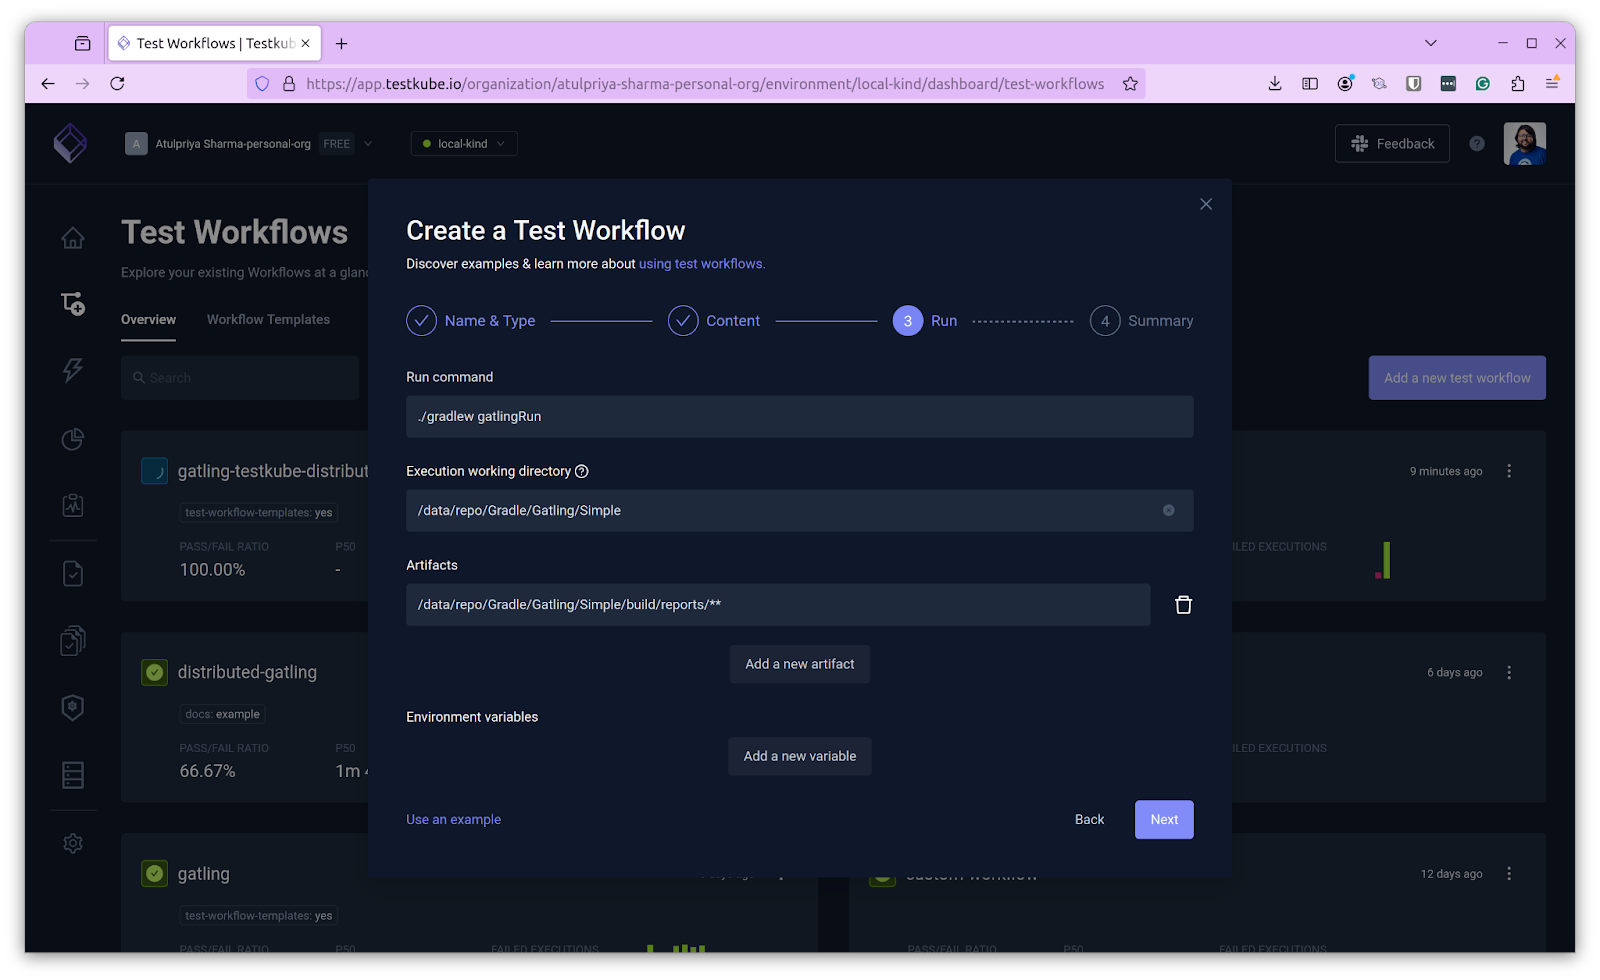Click the Back button
The width and height of the screenshot is (1600, 980).
(1089, 820)
